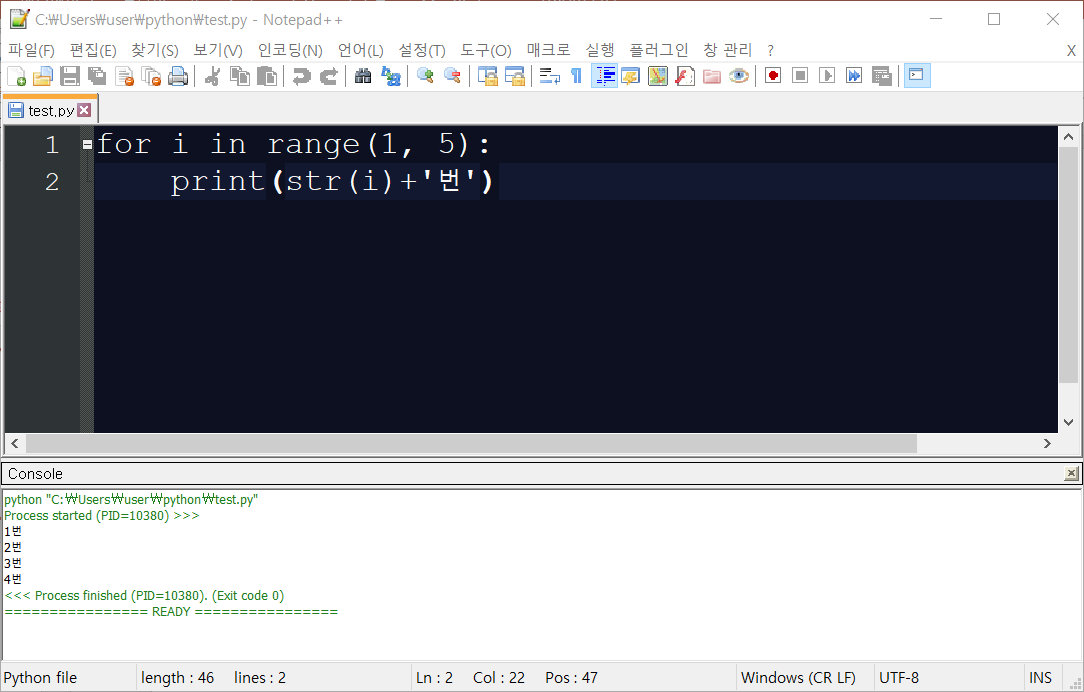Screen dimensions: 1084x692
Task: Open the ? help menu
Action: [x=770, y=50]
